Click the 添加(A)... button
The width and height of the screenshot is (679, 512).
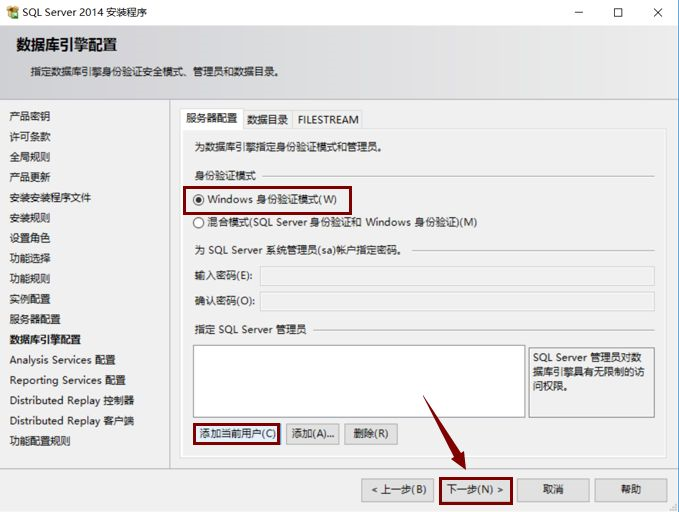313,434
